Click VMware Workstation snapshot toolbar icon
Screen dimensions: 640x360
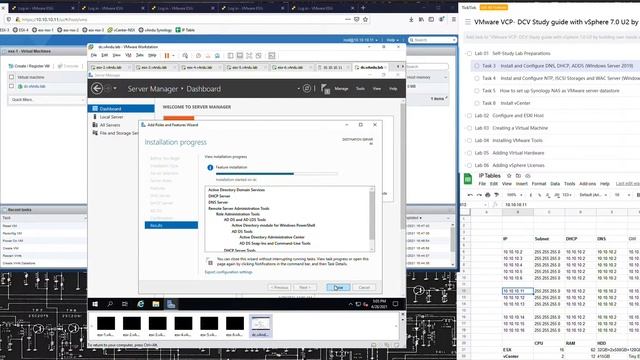(x=198, y=56)
